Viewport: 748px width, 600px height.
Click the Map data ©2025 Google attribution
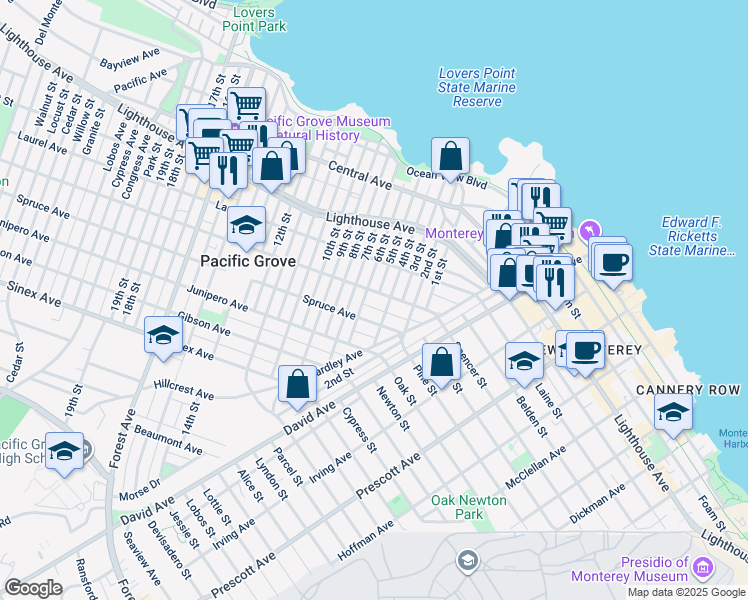tap(686, 593)
